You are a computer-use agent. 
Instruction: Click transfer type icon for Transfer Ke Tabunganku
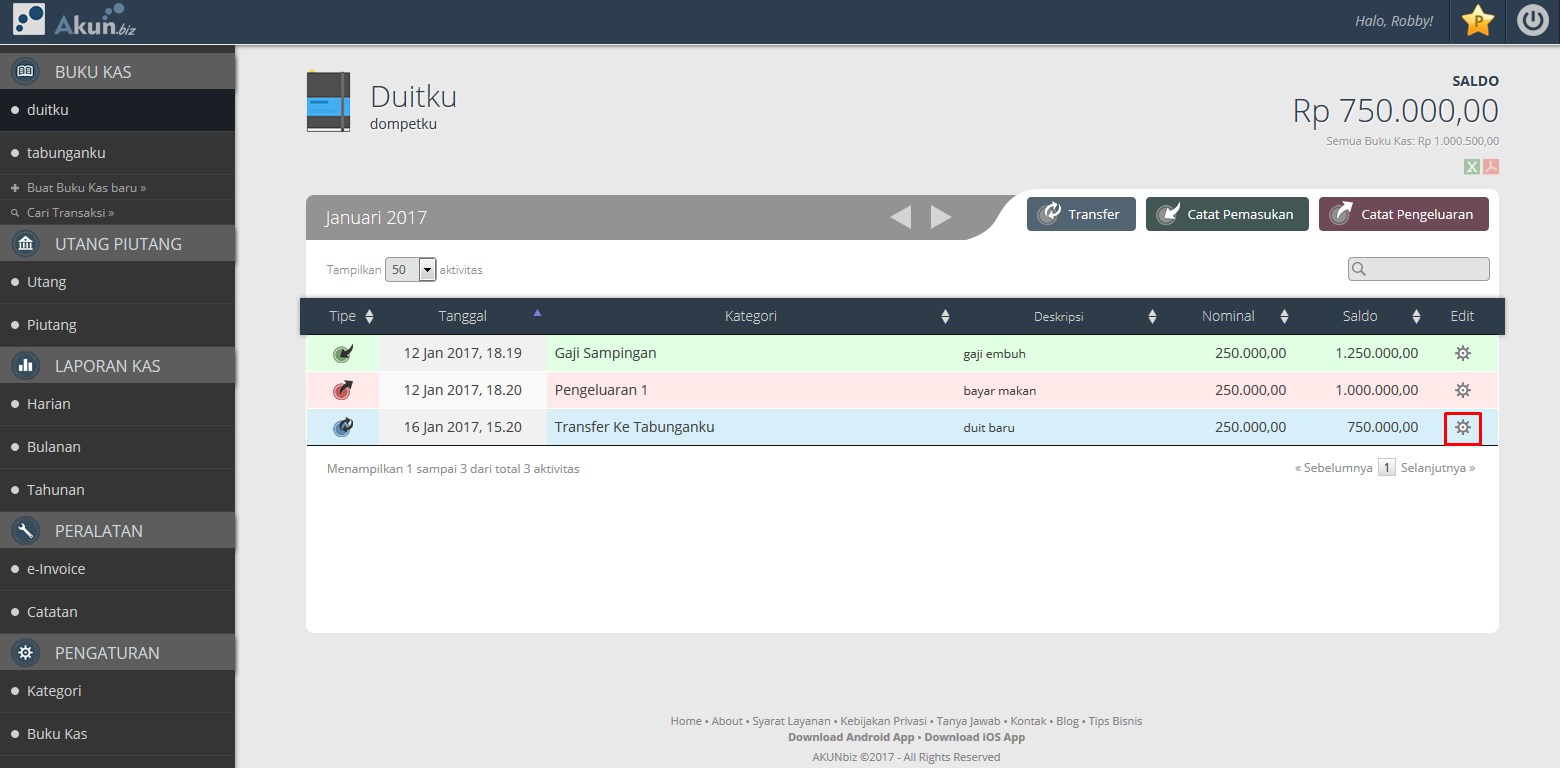point(343,427)
